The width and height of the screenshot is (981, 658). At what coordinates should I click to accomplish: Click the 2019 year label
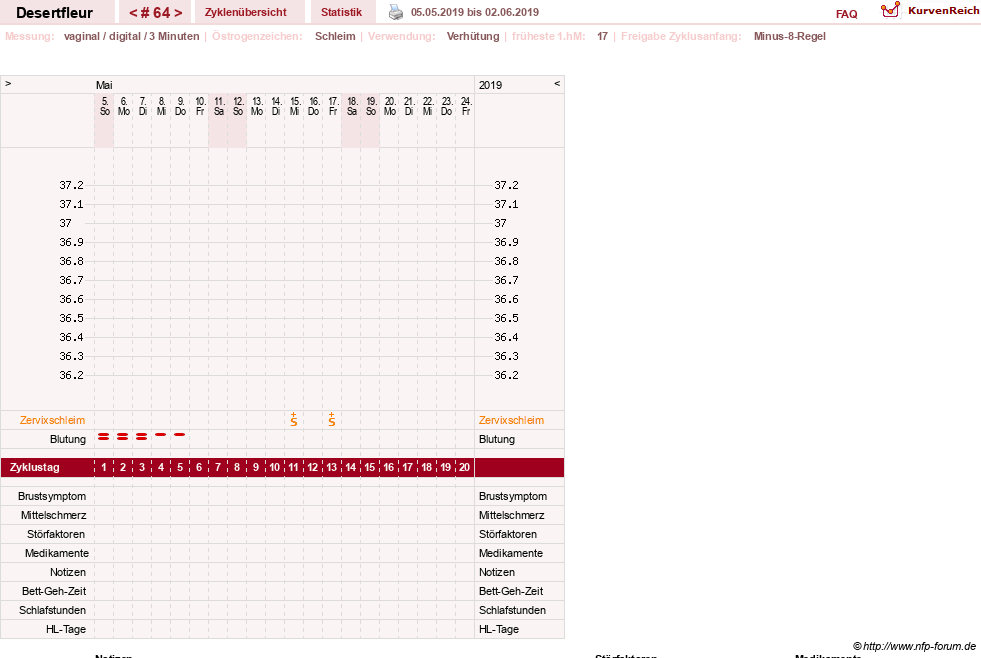click(x=490, y=85)
